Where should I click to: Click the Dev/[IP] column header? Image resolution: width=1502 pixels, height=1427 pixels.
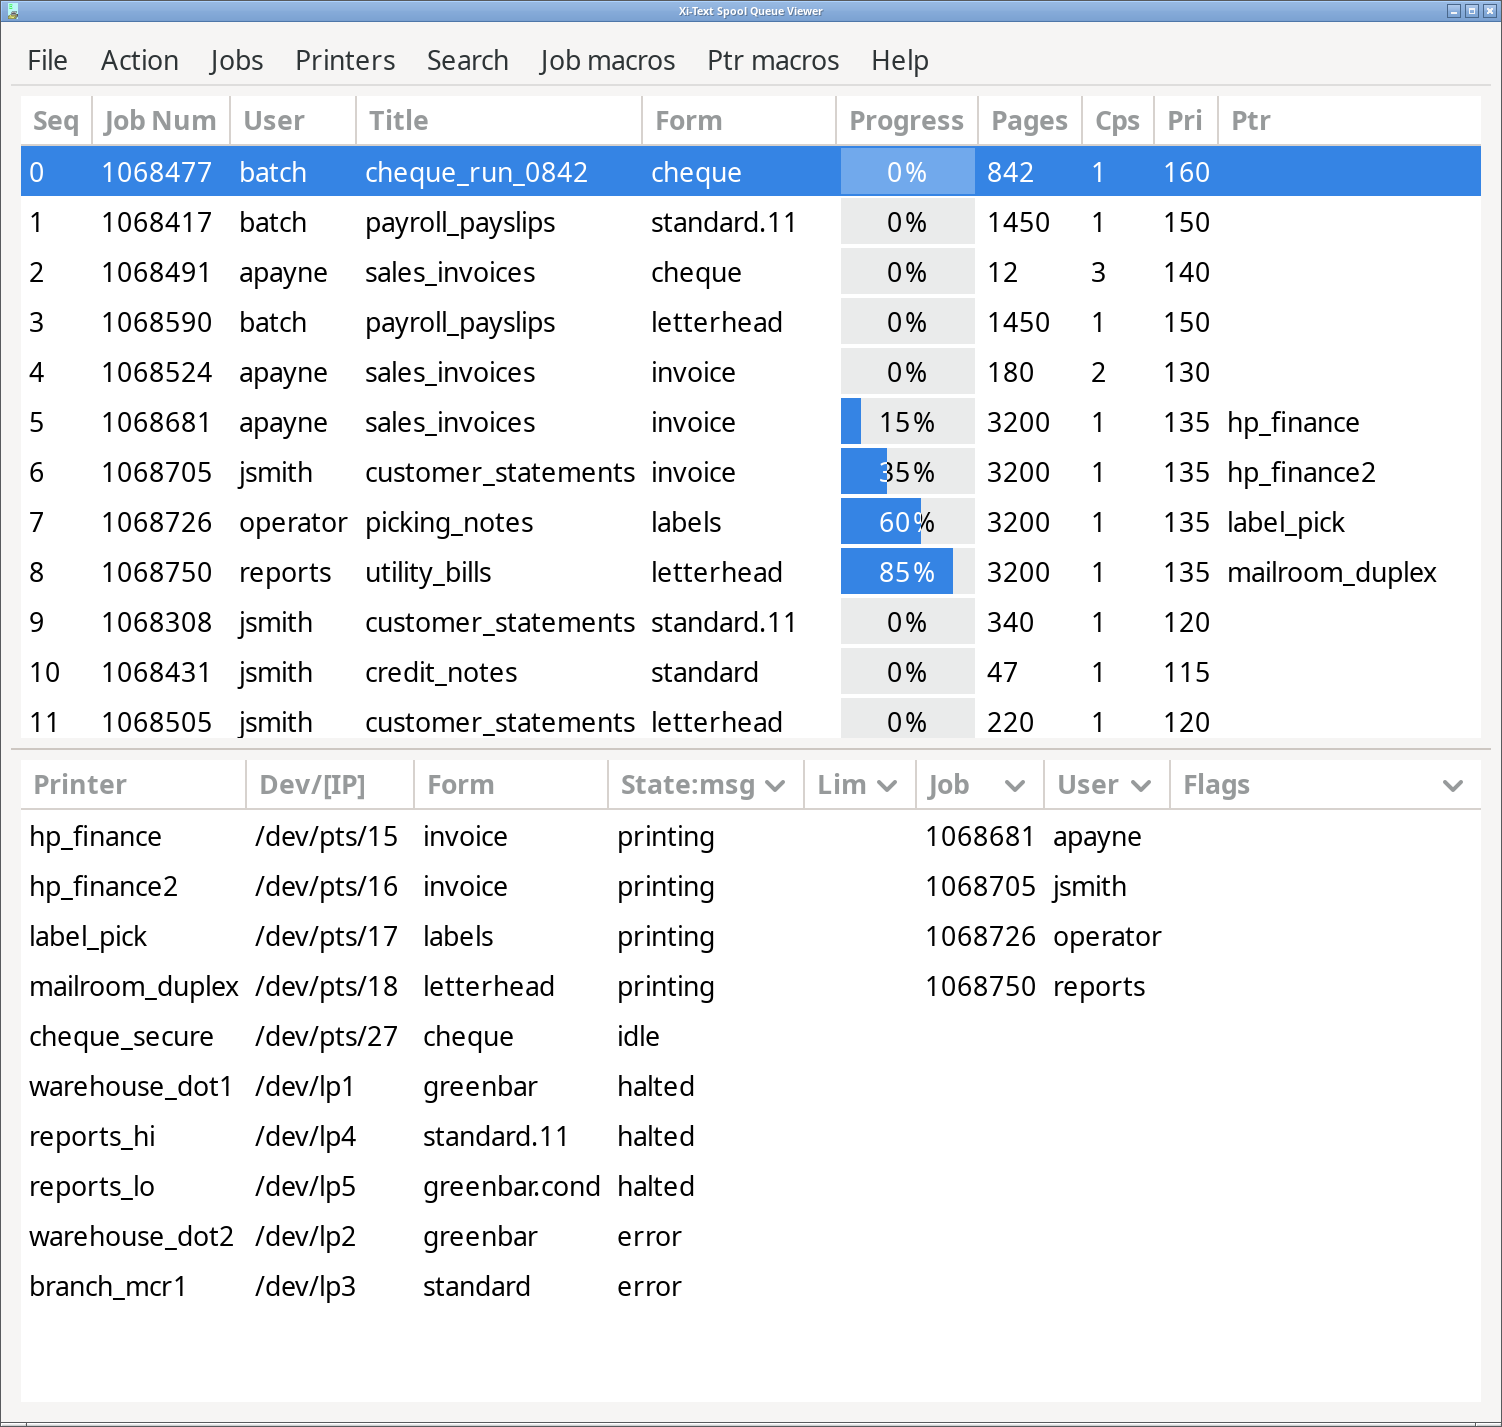(330, 785)
